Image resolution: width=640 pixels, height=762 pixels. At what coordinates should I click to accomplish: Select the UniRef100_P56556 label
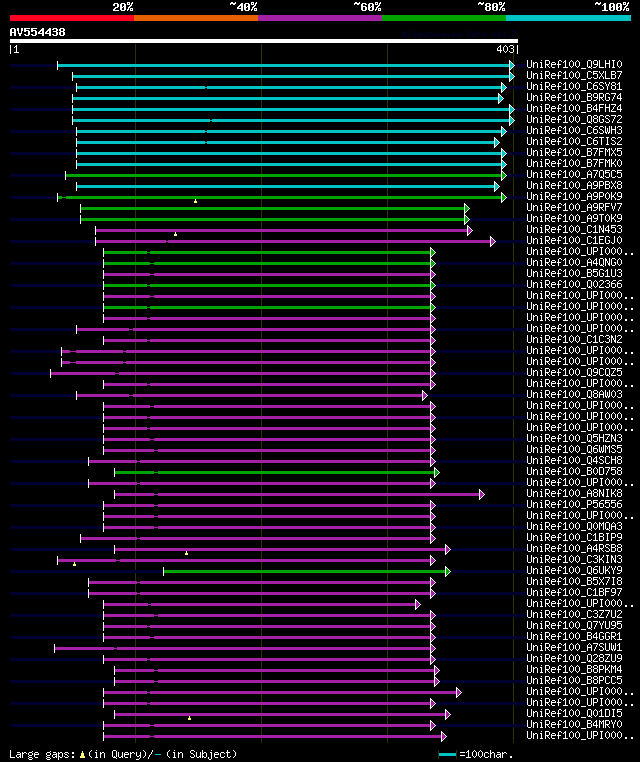[x=574, y=504]
